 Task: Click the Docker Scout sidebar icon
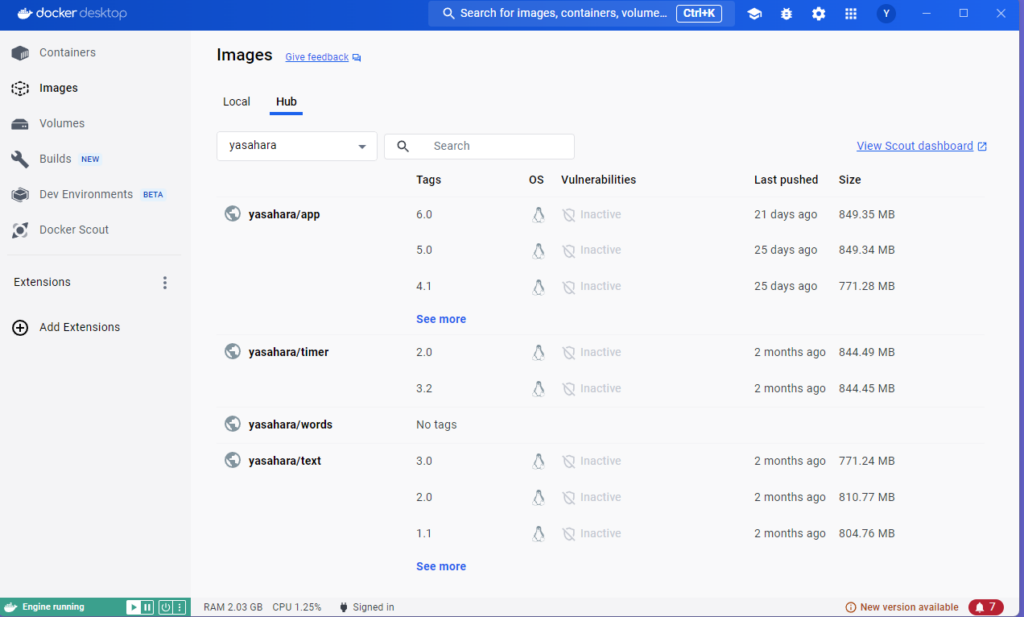click(20, 230)
